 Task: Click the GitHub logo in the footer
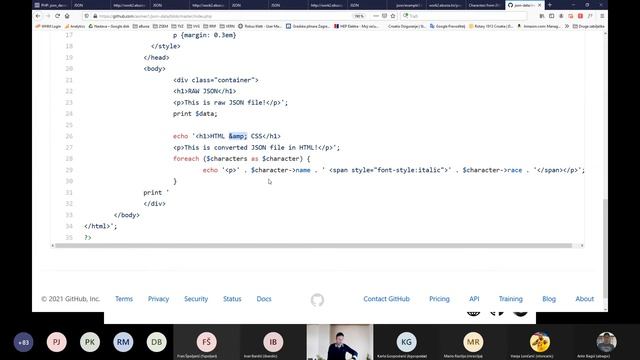[317, 300]
